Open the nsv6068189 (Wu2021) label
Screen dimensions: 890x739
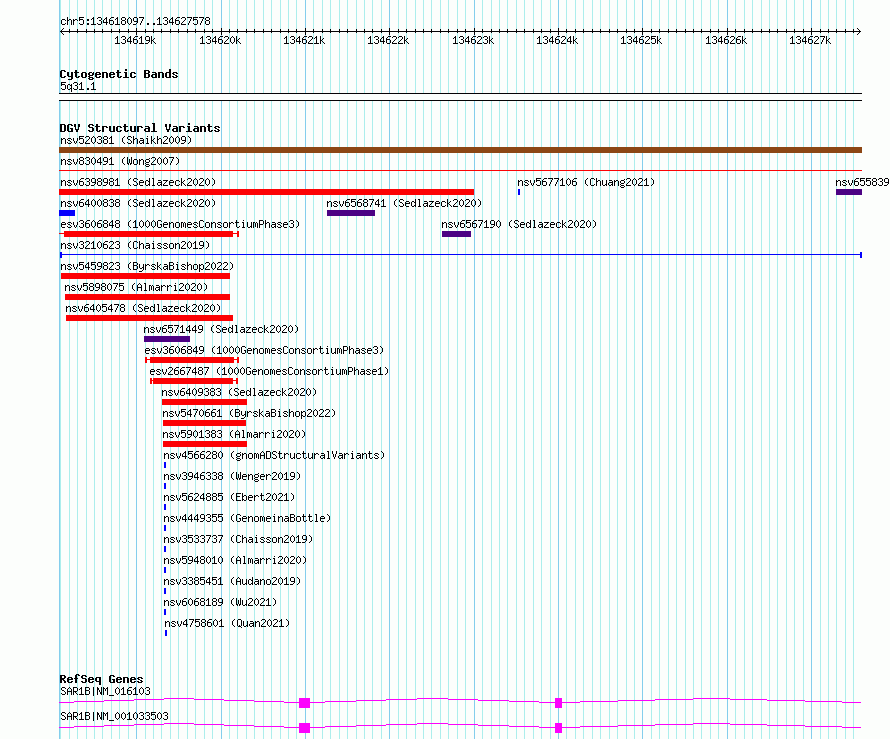[x=220, y=602]
